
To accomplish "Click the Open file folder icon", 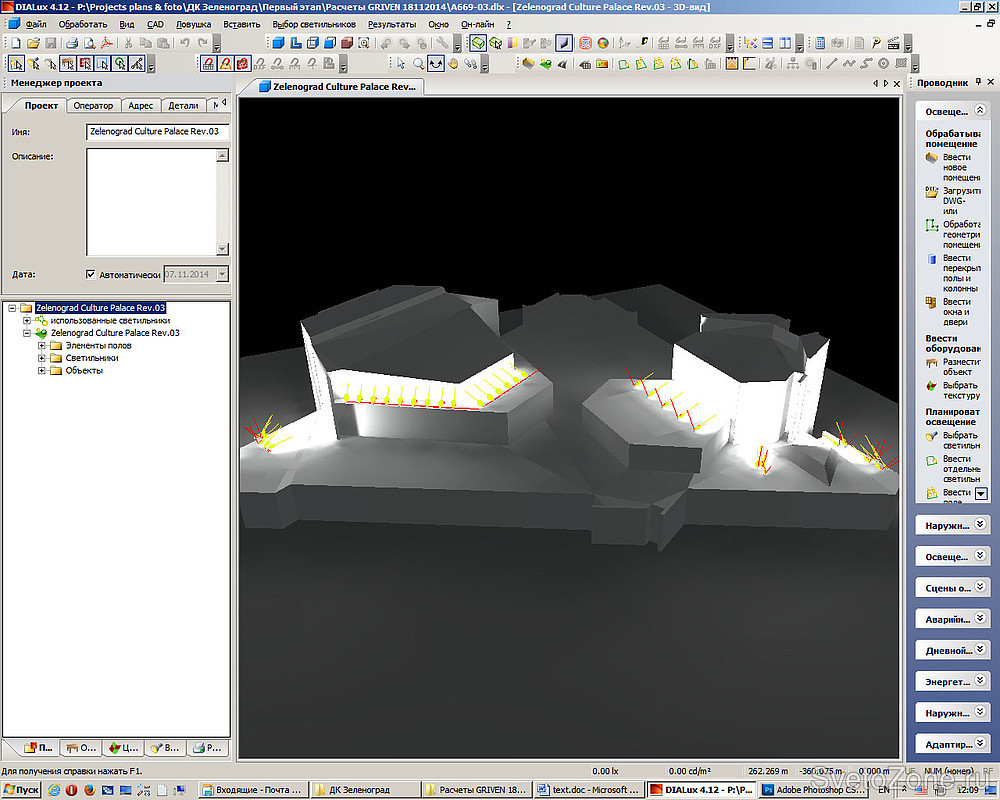I will (33, 43).
